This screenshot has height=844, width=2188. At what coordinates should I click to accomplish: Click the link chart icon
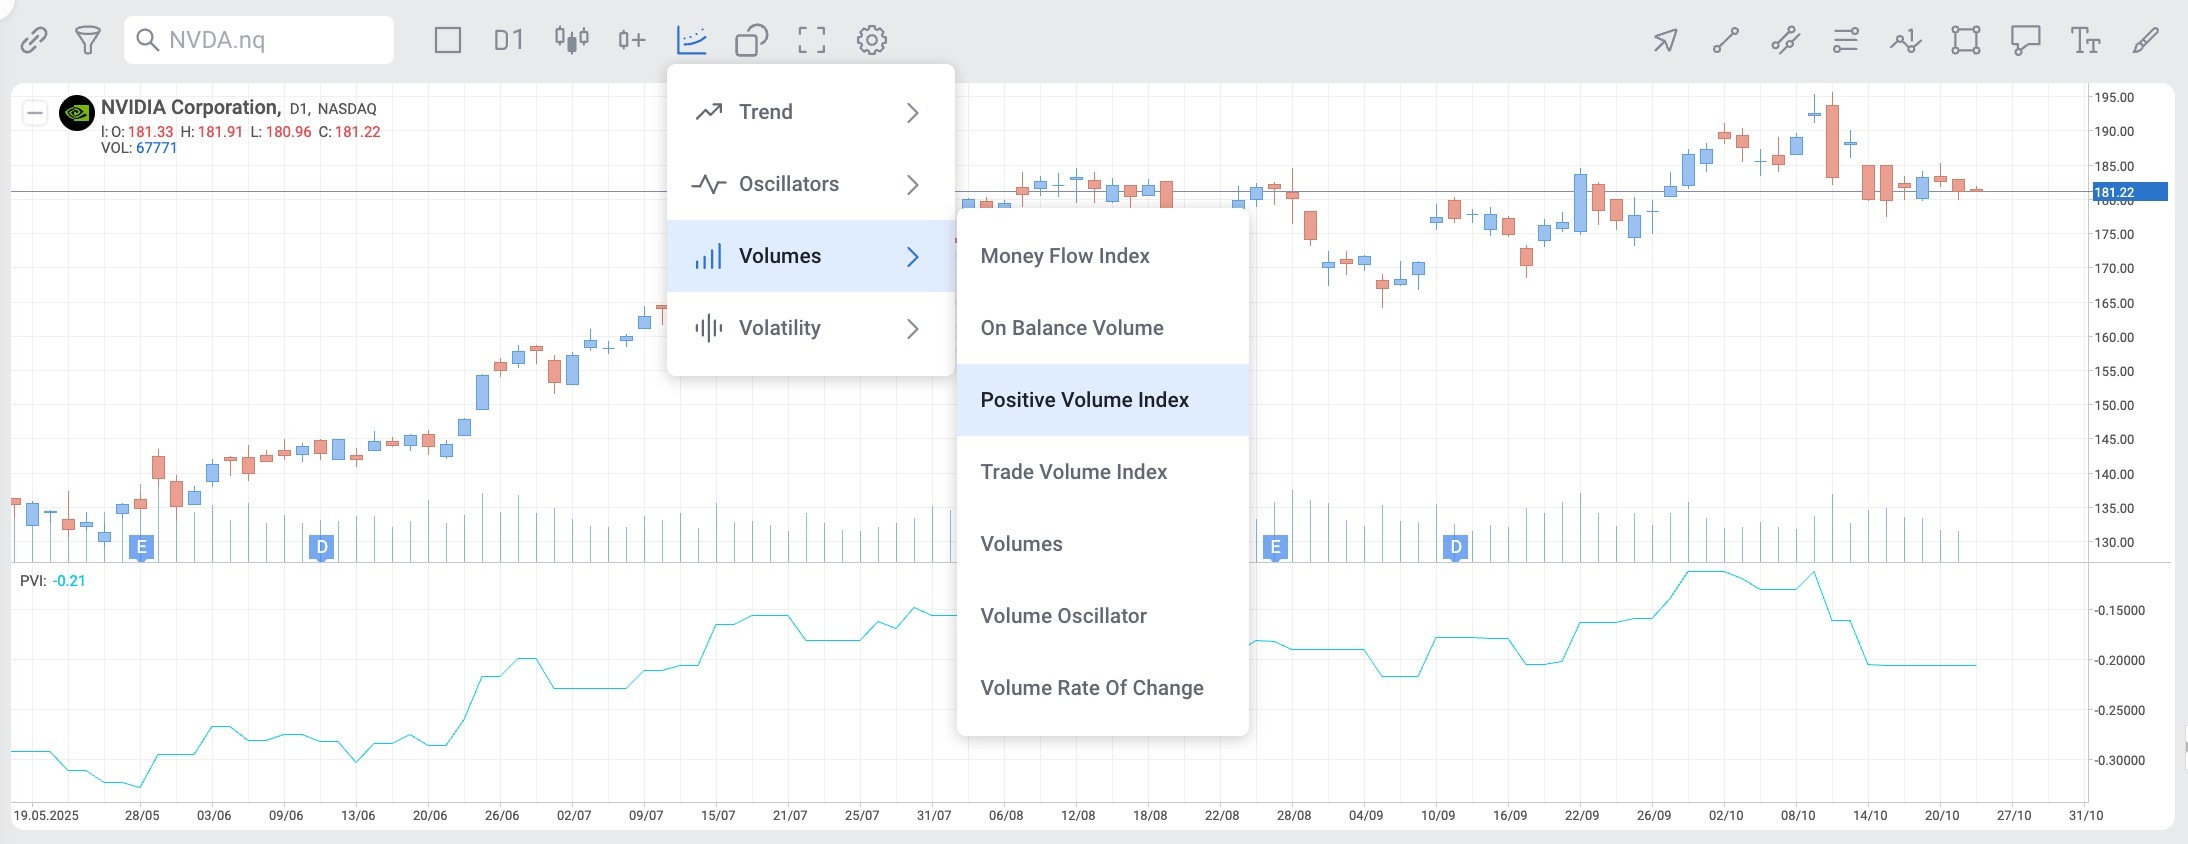[34, 40]
